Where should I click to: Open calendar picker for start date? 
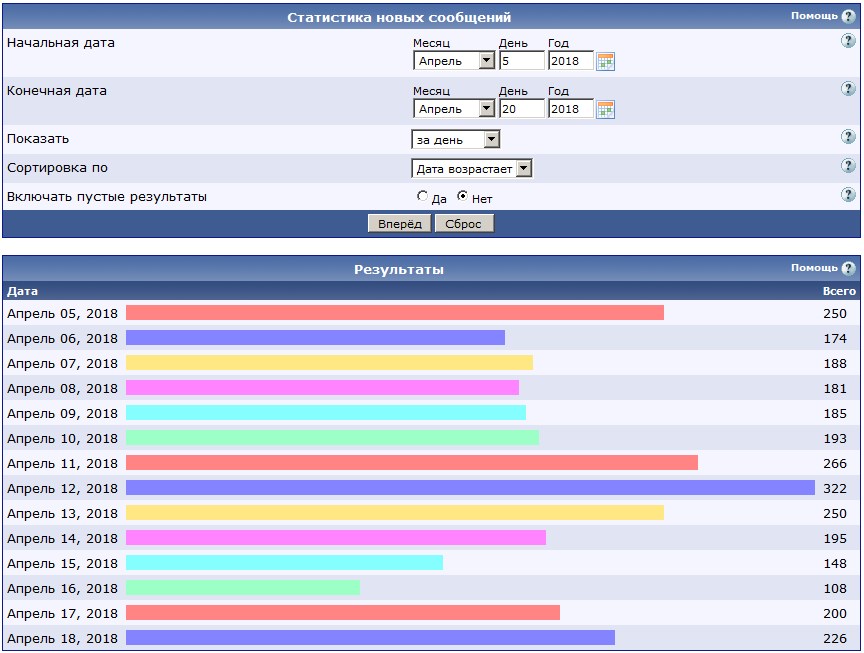[x=605, y=61]
